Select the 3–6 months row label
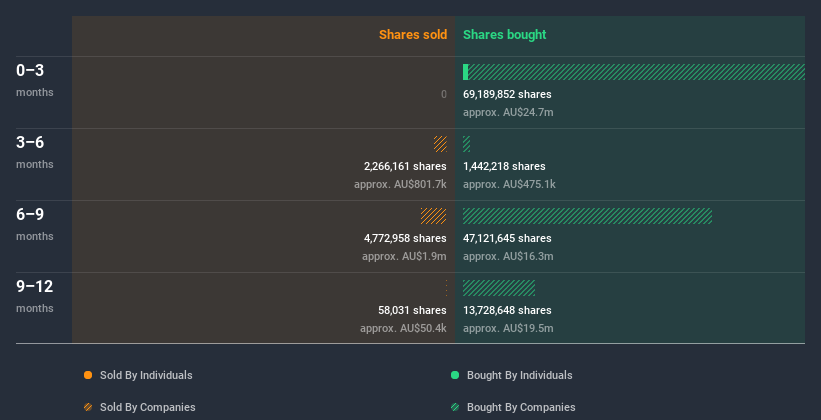The image size is (821, 420). click(x=35, y=152)
